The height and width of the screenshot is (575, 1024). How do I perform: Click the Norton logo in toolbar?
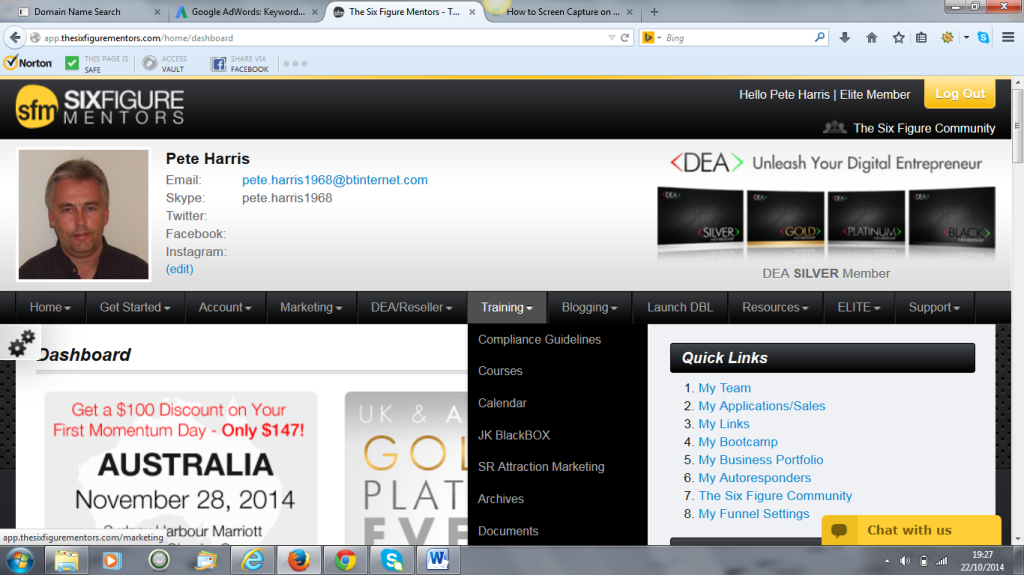(x=28, y=63)
